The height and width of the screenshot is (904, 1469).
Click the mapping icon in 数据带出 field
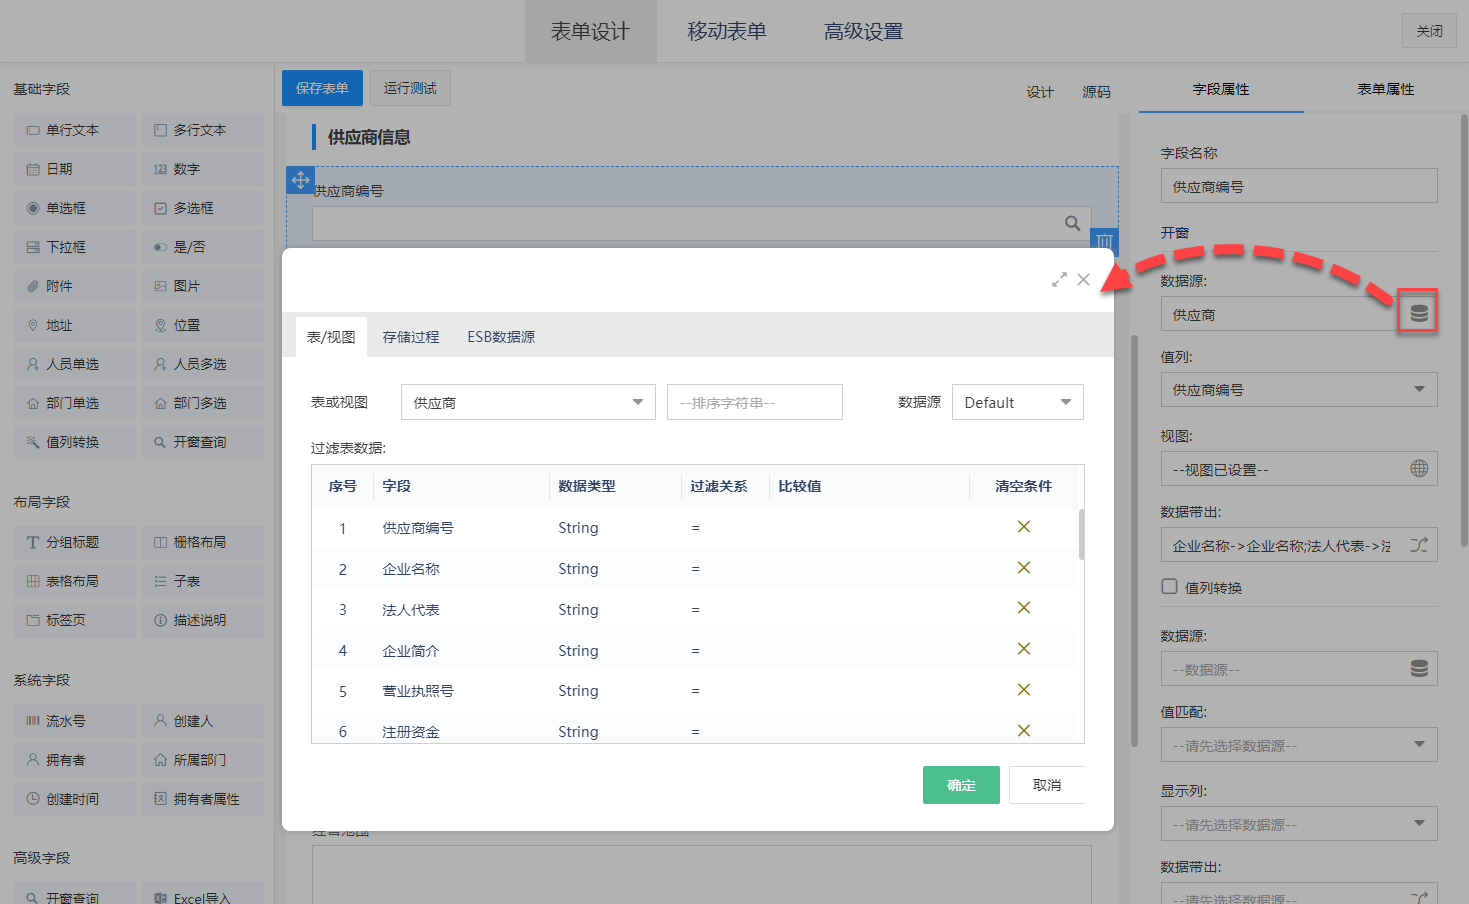[1419, 545]
